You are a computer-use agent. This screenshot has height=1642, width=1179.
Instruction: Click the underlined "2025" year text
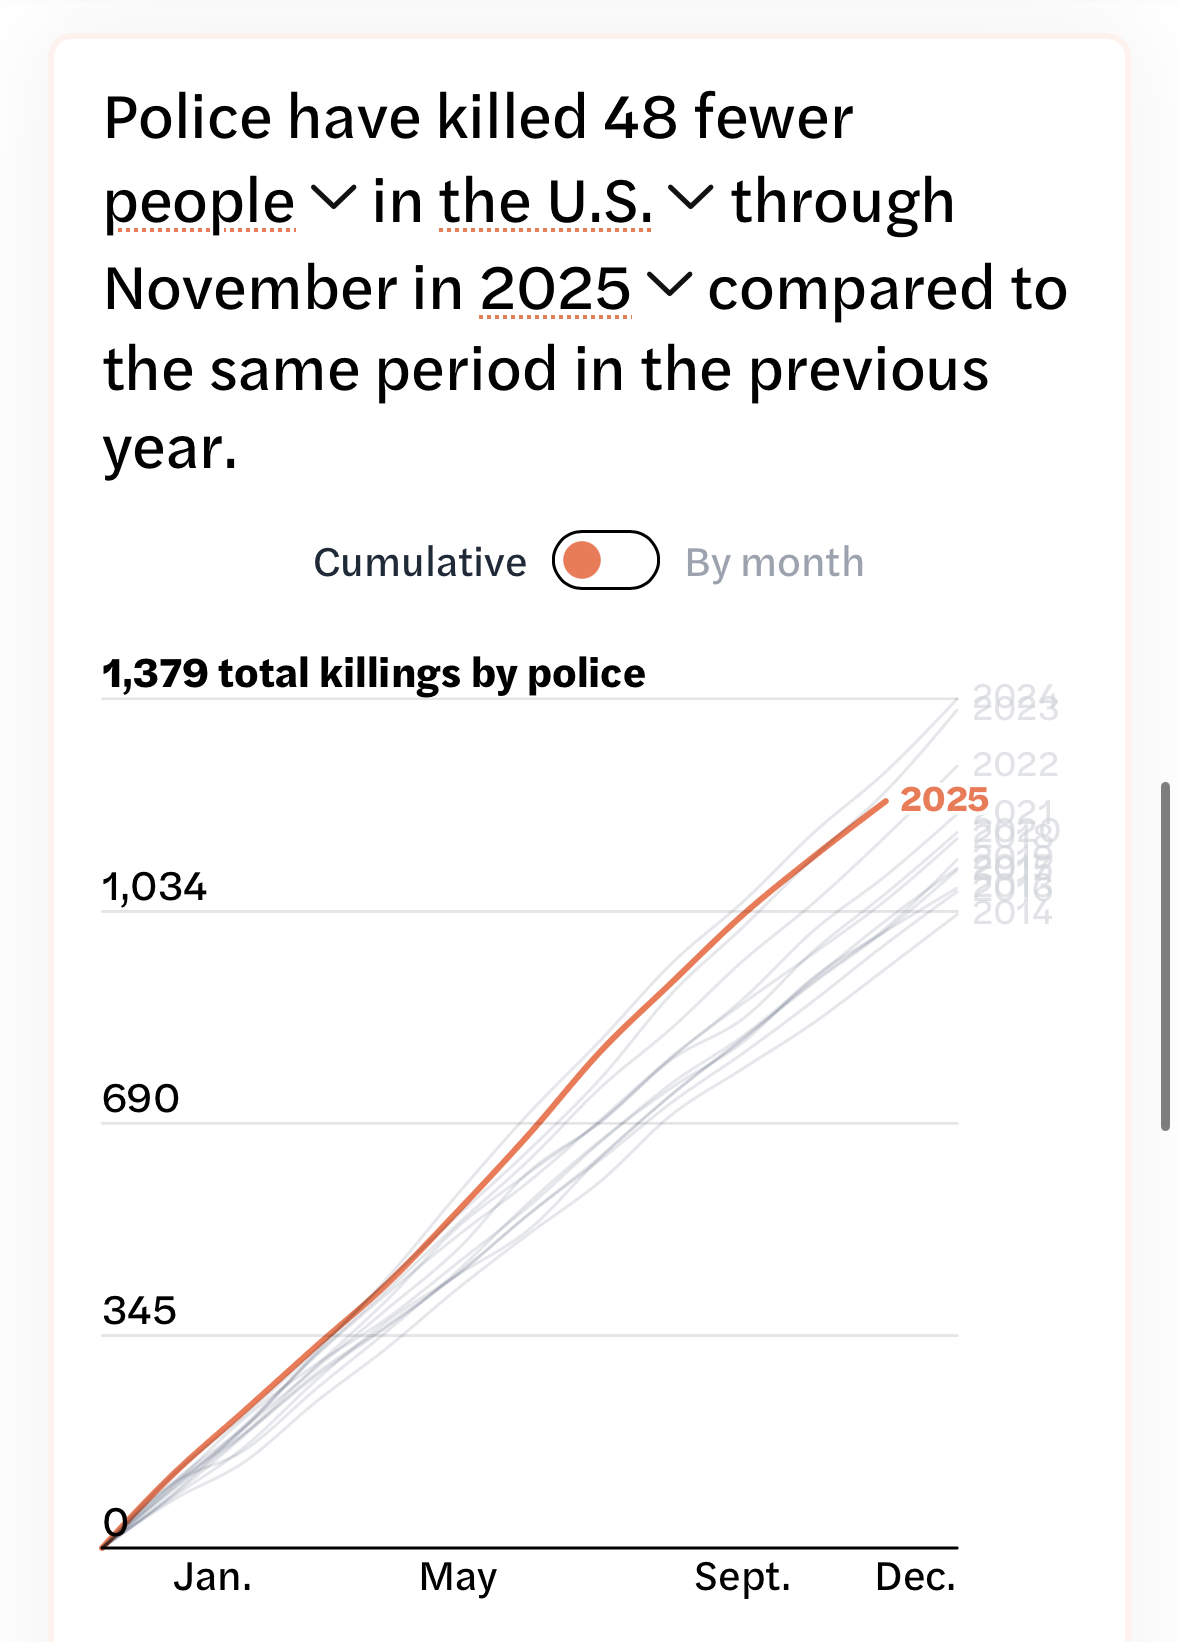point(556,290)
